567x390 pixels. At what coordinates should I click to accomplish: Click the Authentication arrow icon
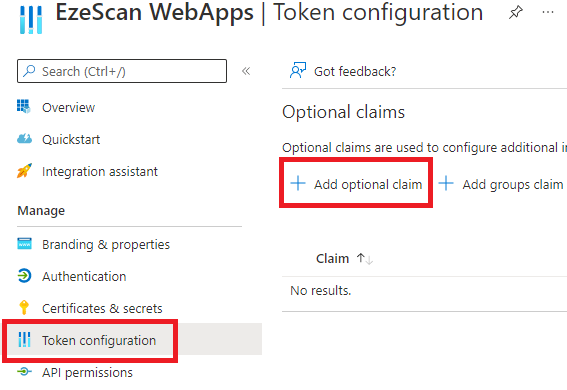tap(24, 276)
